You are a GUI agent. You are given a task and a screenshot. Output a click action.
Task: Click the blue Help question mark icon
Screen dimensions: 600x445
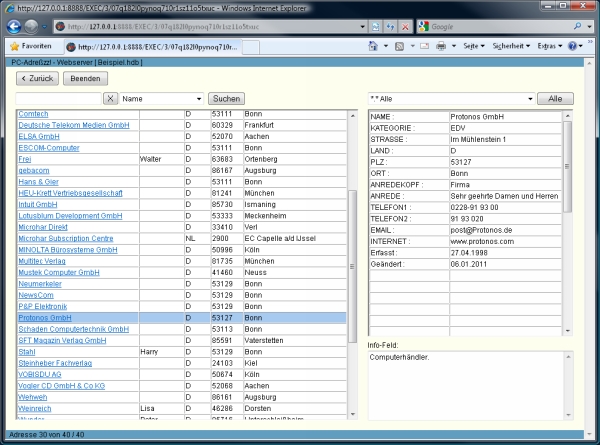[572, 46]
